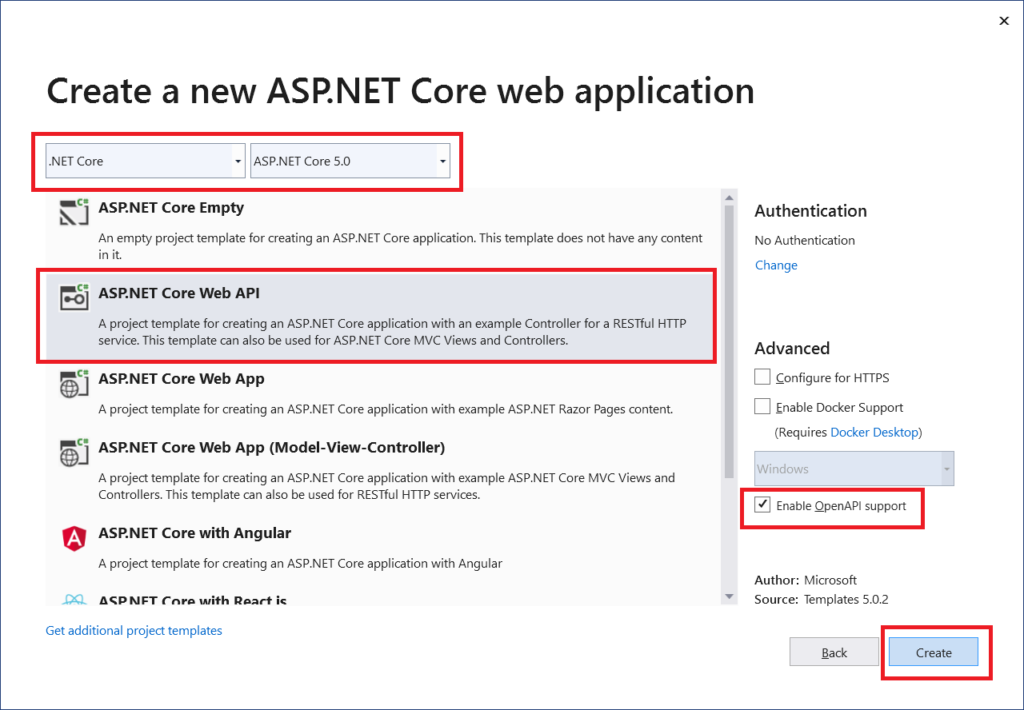This screenshot has width=1024, height=710.
Task: Click the template list scrollbar thumb
Action: 729,342
